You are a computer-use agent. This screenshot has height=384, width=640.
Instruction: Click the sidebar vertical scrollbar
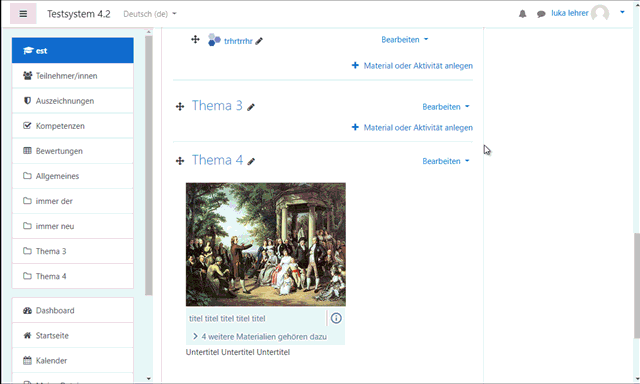click(149, 165)
